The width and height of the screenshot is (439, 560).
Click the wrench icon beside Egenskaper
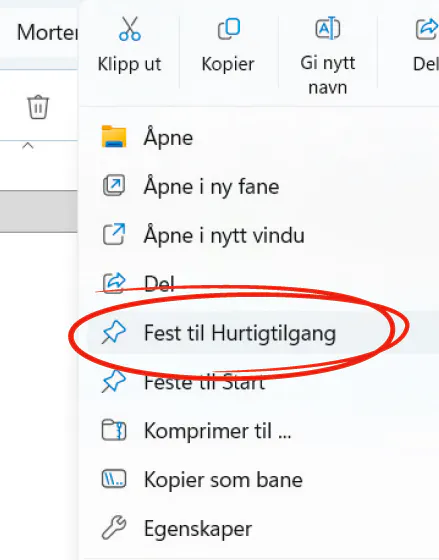[114, 528]
